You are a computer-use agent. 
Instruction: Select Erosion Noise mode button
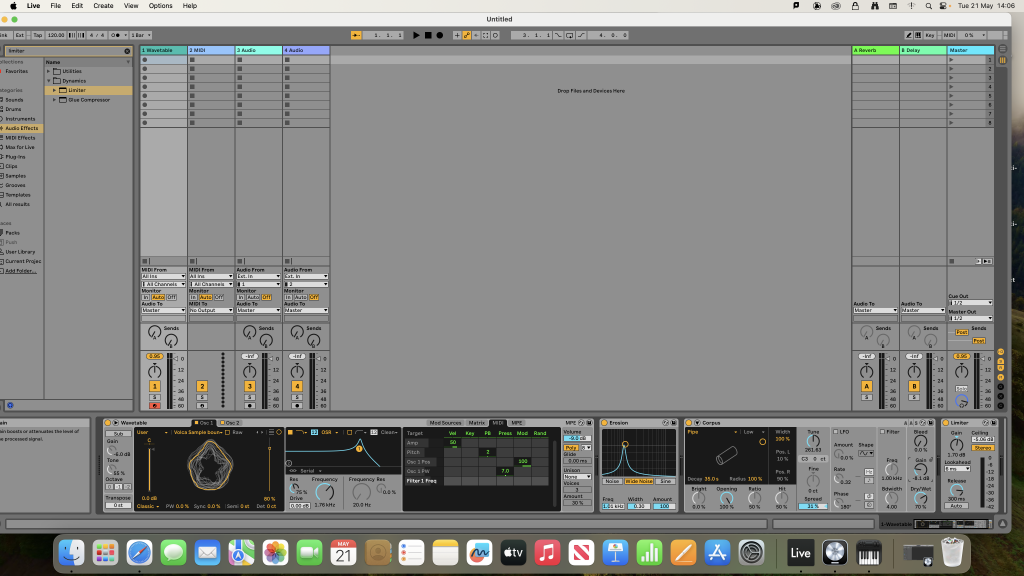612,481
